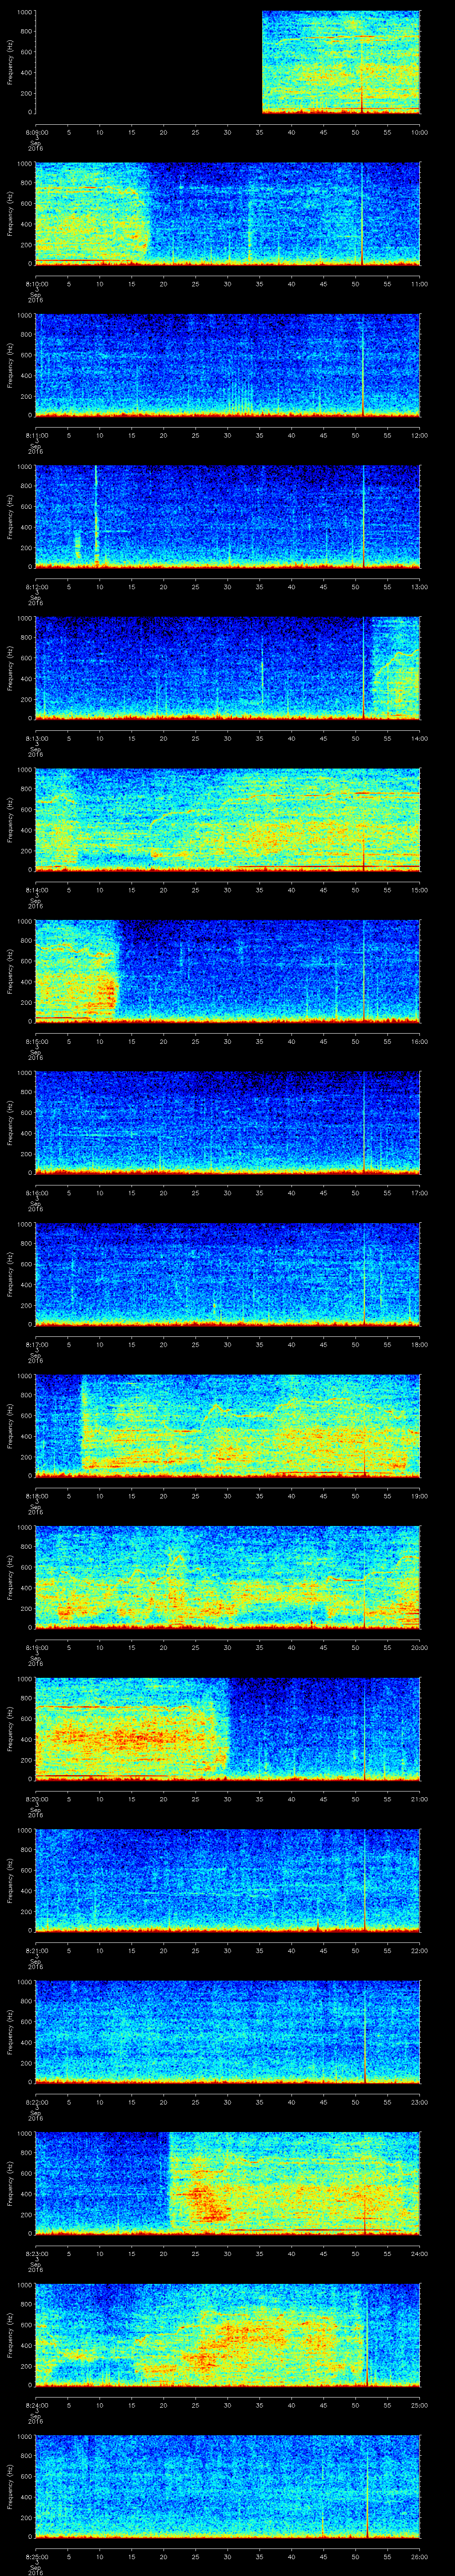Click the 8:18:00 start time label

pos(36,1496)
